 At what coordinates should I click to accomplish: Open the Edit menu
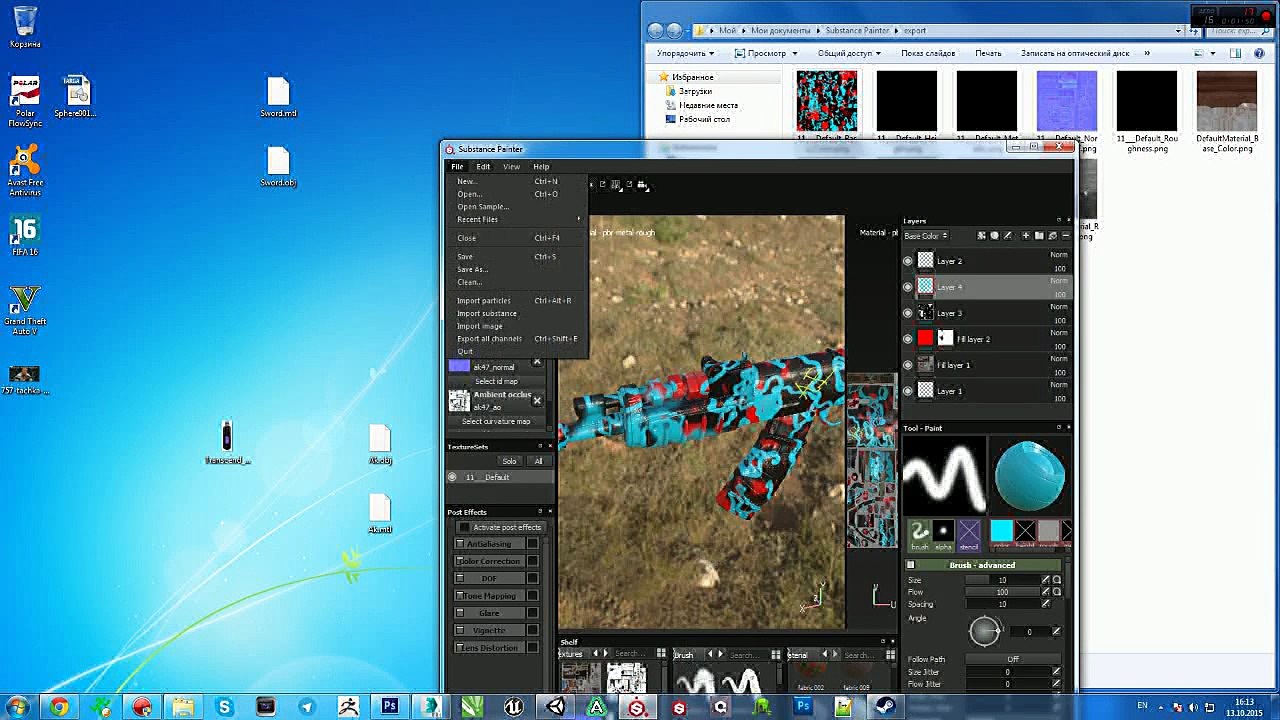(483, 166)
